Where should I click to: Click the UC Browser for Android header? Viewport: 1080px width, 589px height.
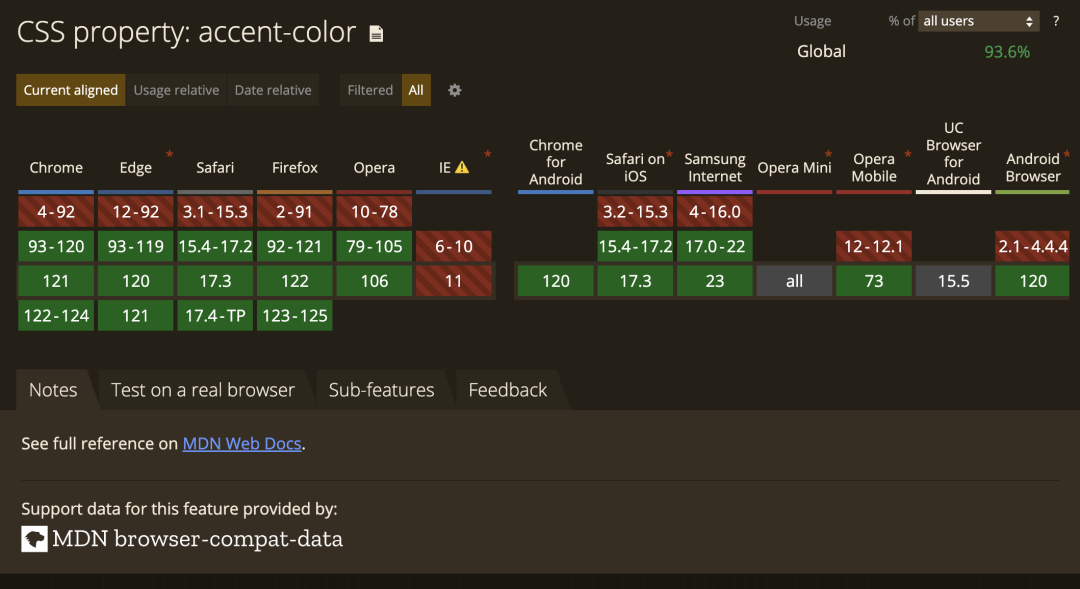tap(953, 154)
